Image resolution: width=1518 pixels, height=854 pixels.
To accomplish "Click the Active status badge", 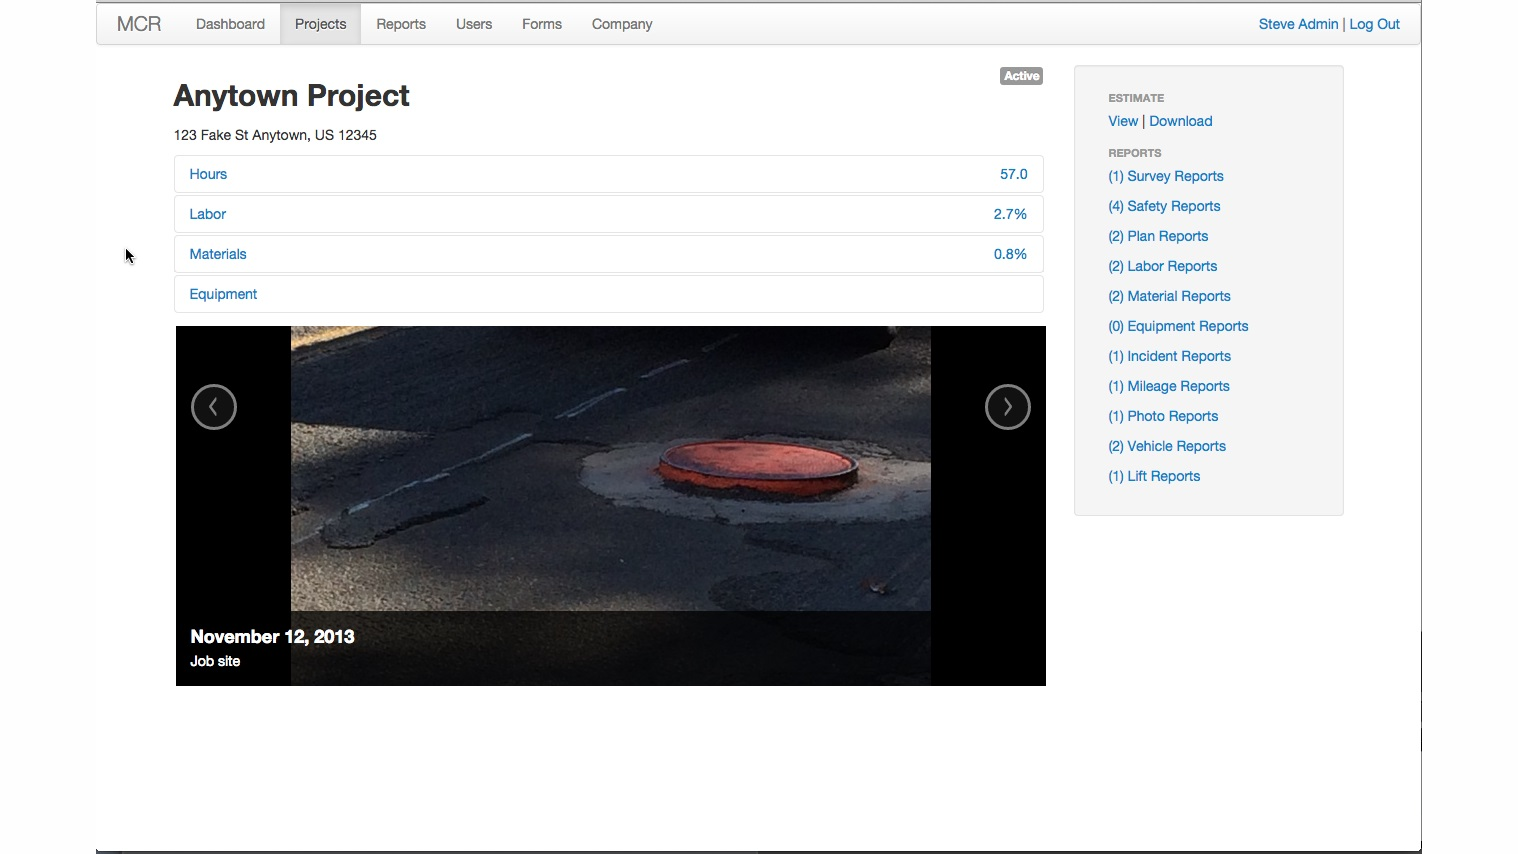I will coord(1021,76).
